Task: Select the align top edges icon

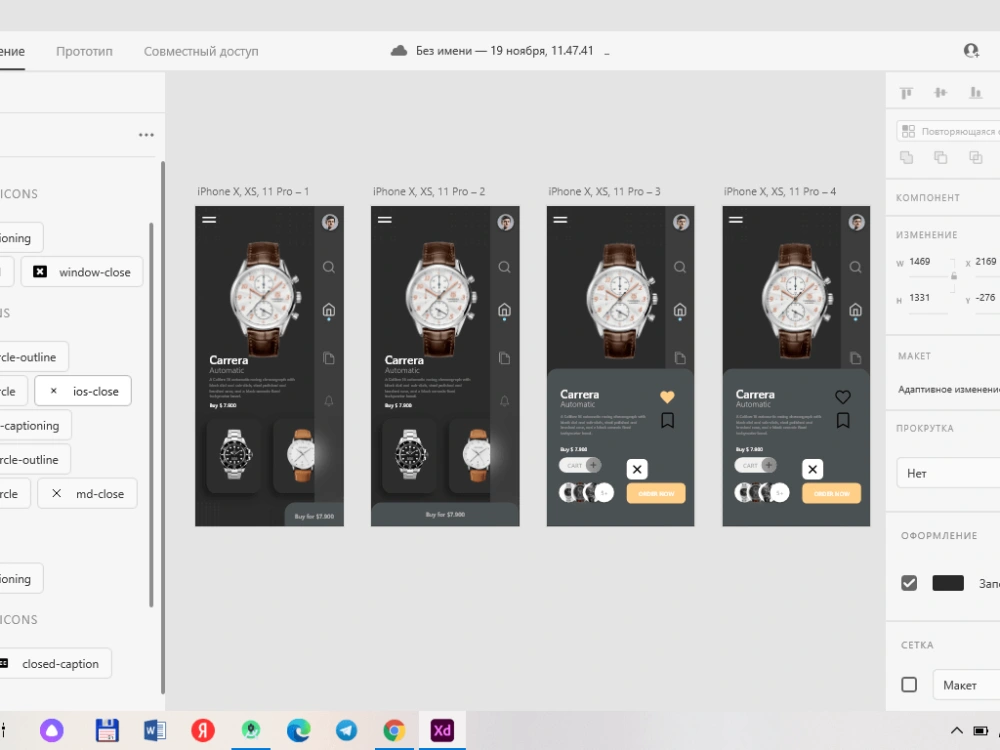Action: [x=905, y=92]
